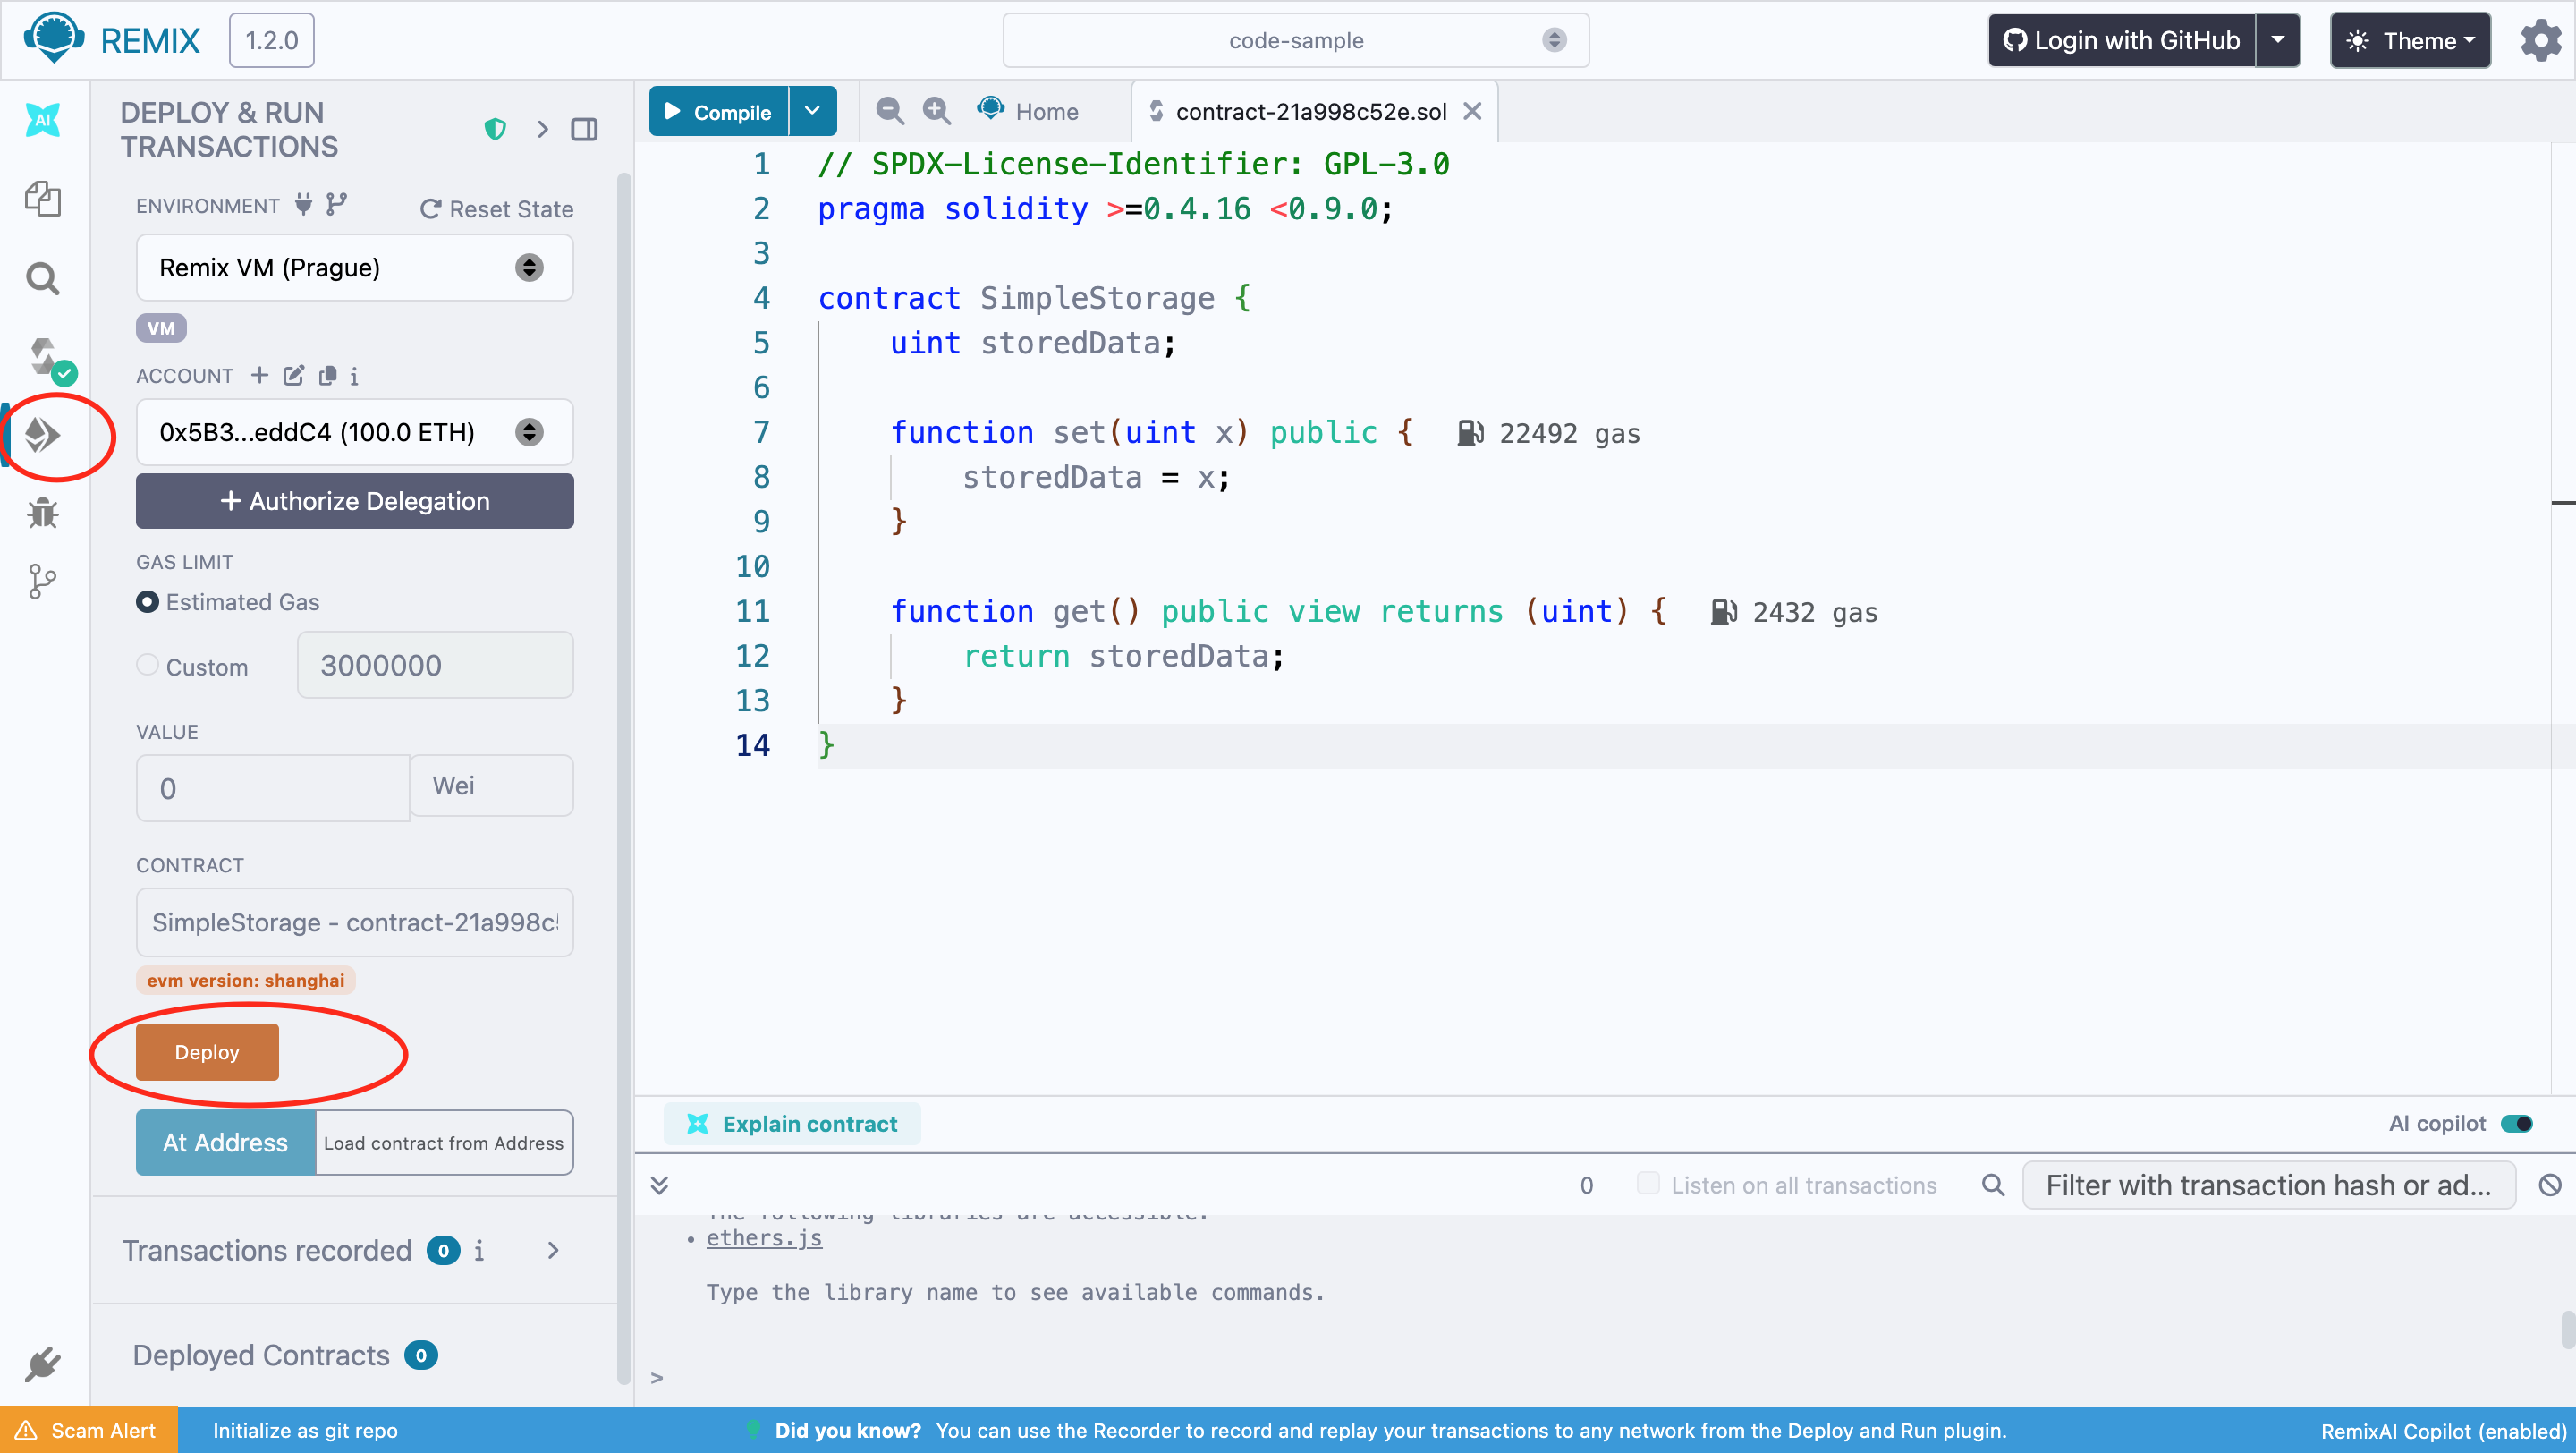Add a new account with plus icon

pyautogui.click(x=260, y=375)
